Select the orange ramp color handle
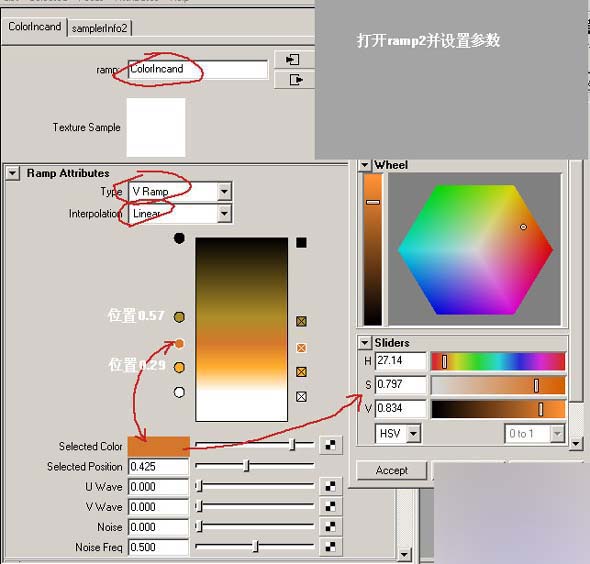Viewport: 590px width, 564px height. [x=179, y=344]
